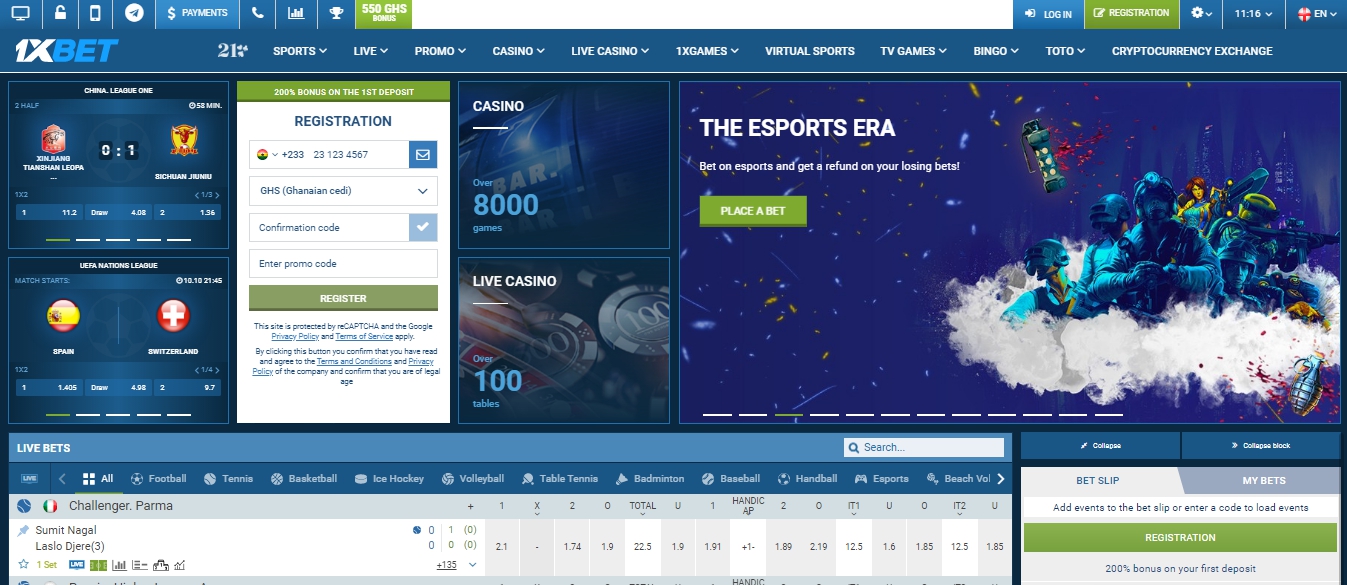Open the match field view icon
The image size is (1347, 585).
99,565
